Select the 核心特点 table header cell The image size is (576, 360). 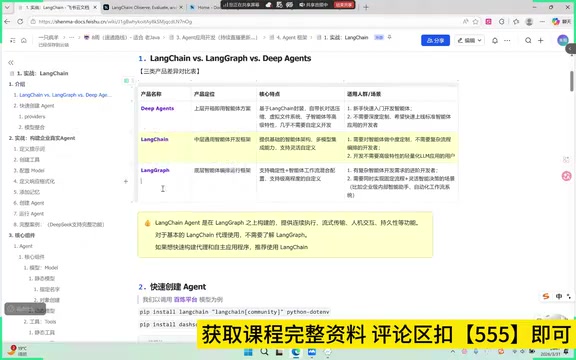(x=300, y=94)
